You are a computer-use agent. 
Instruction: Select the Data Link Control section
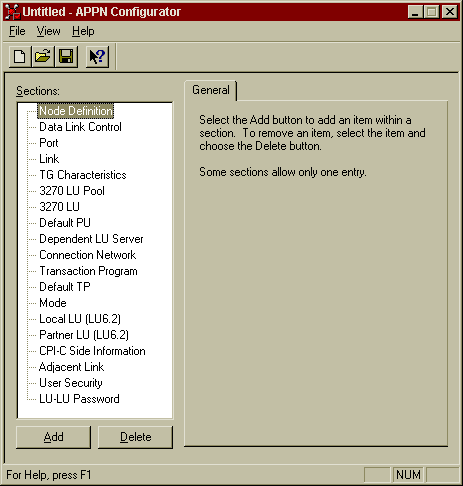[80, 127]
